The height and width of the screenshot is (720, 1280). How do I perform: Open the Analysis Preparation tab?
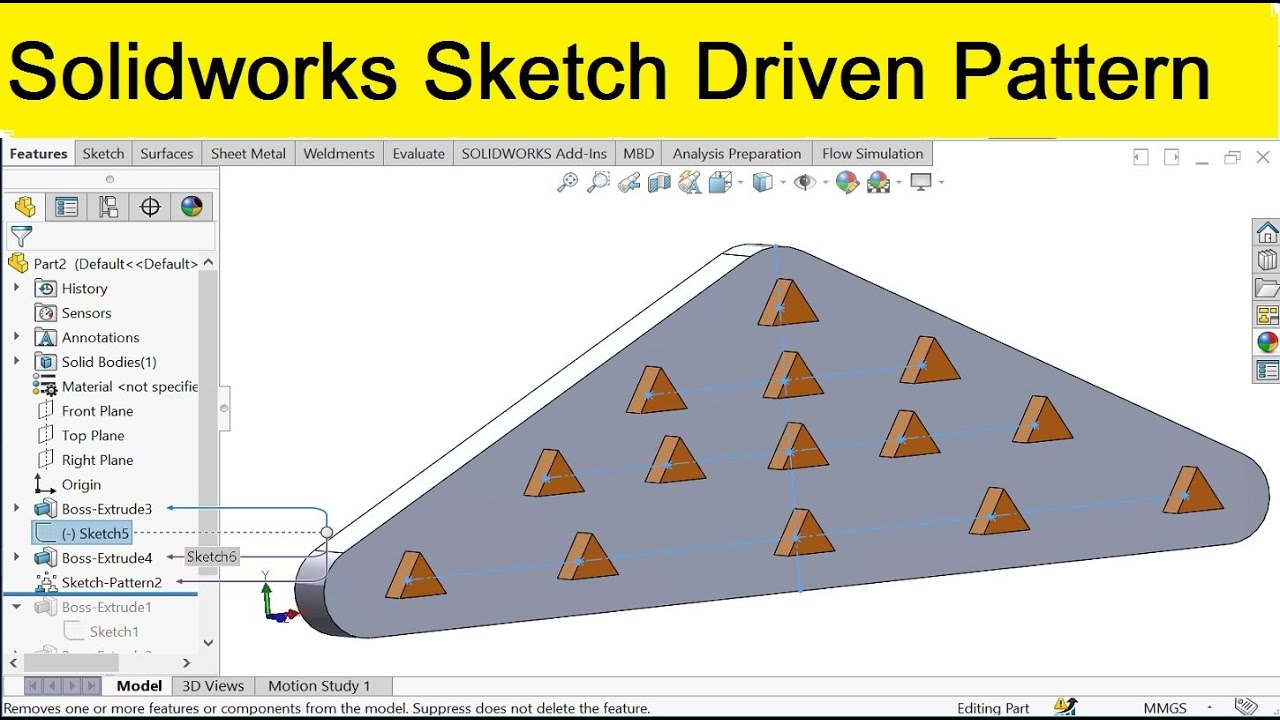736,154
